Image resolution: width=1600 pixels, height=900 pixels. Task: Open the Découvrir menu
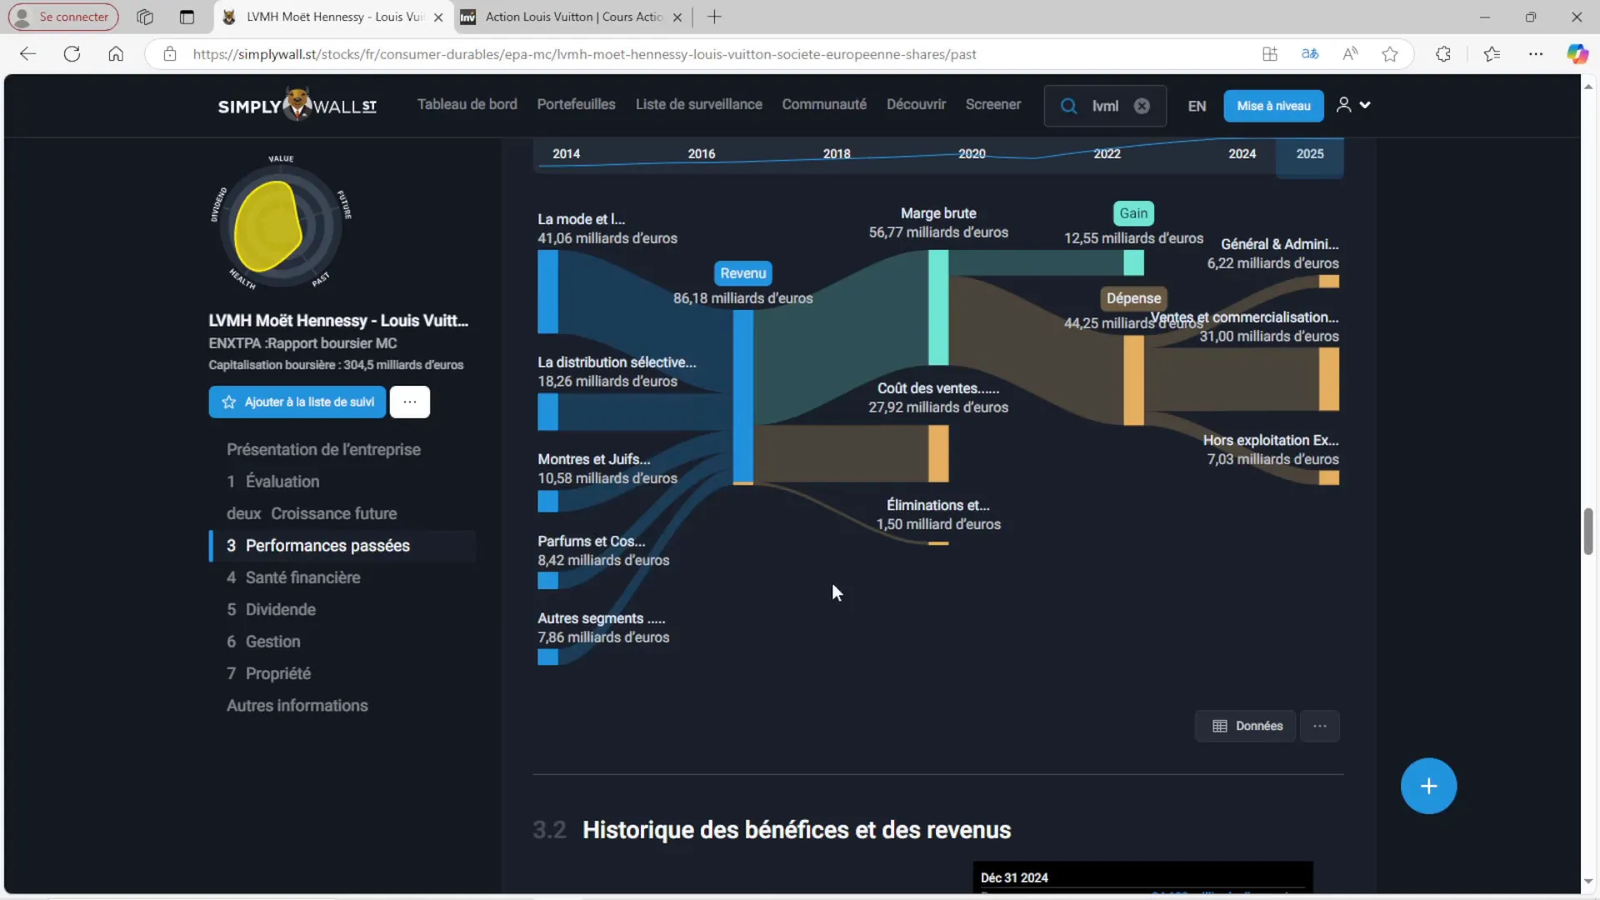pos(916,104)
